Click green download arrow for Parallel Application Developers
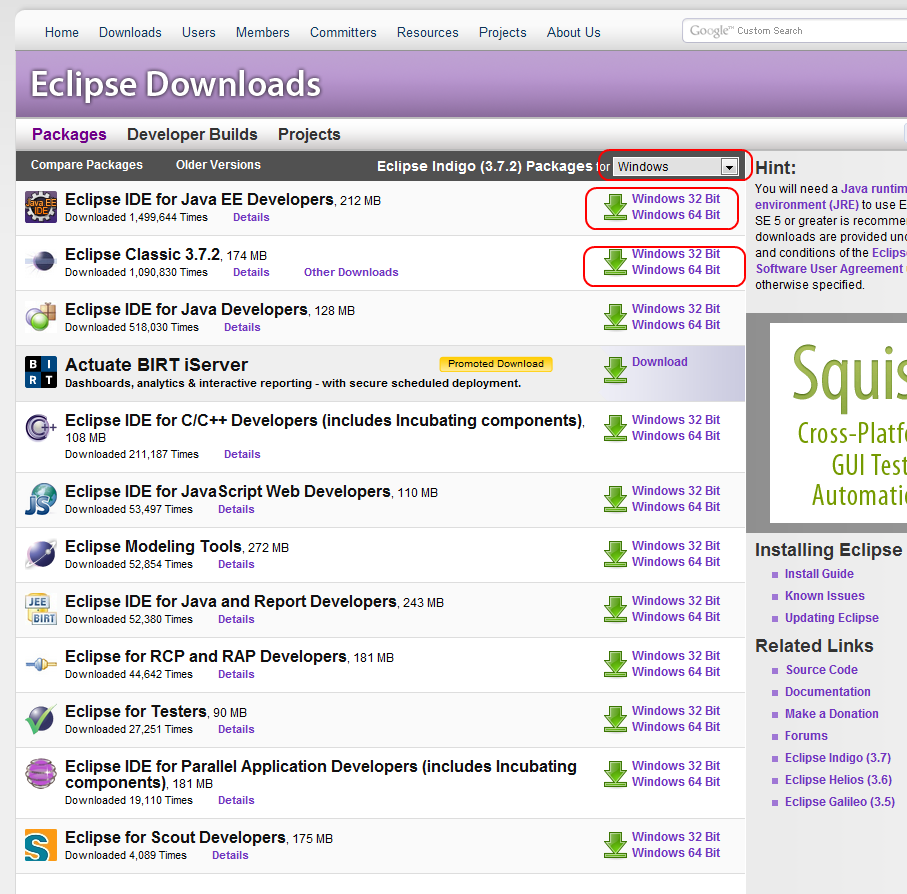 click(615, 774)
